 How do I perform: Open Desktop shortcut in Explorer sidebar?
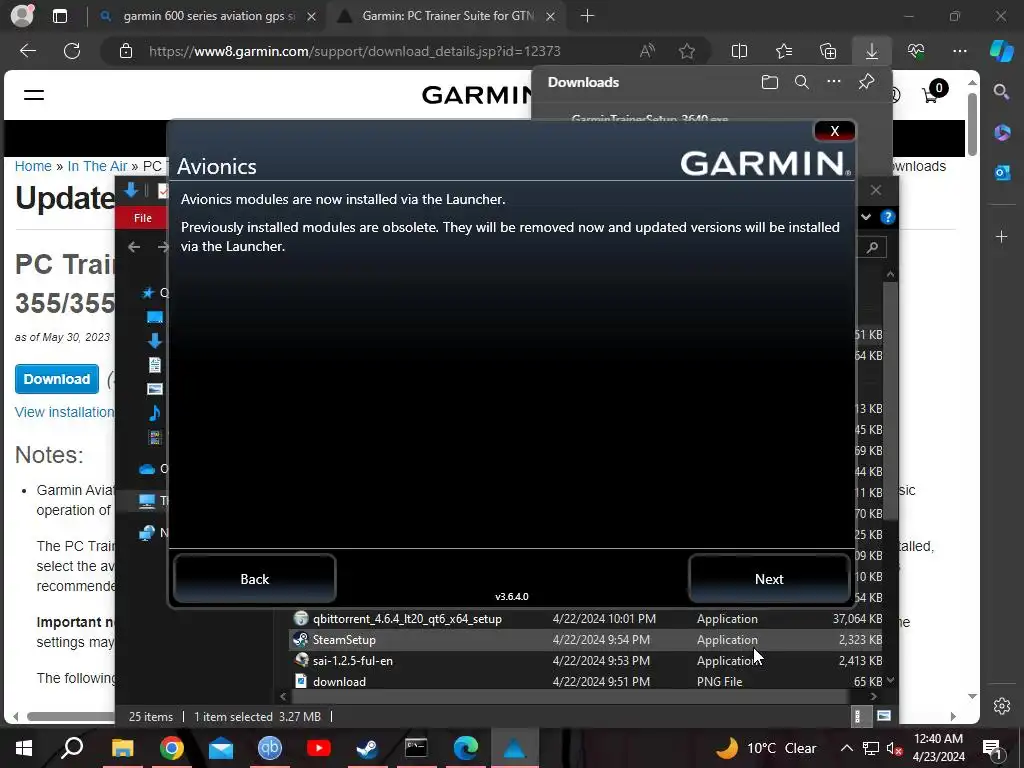coord(155,317)
